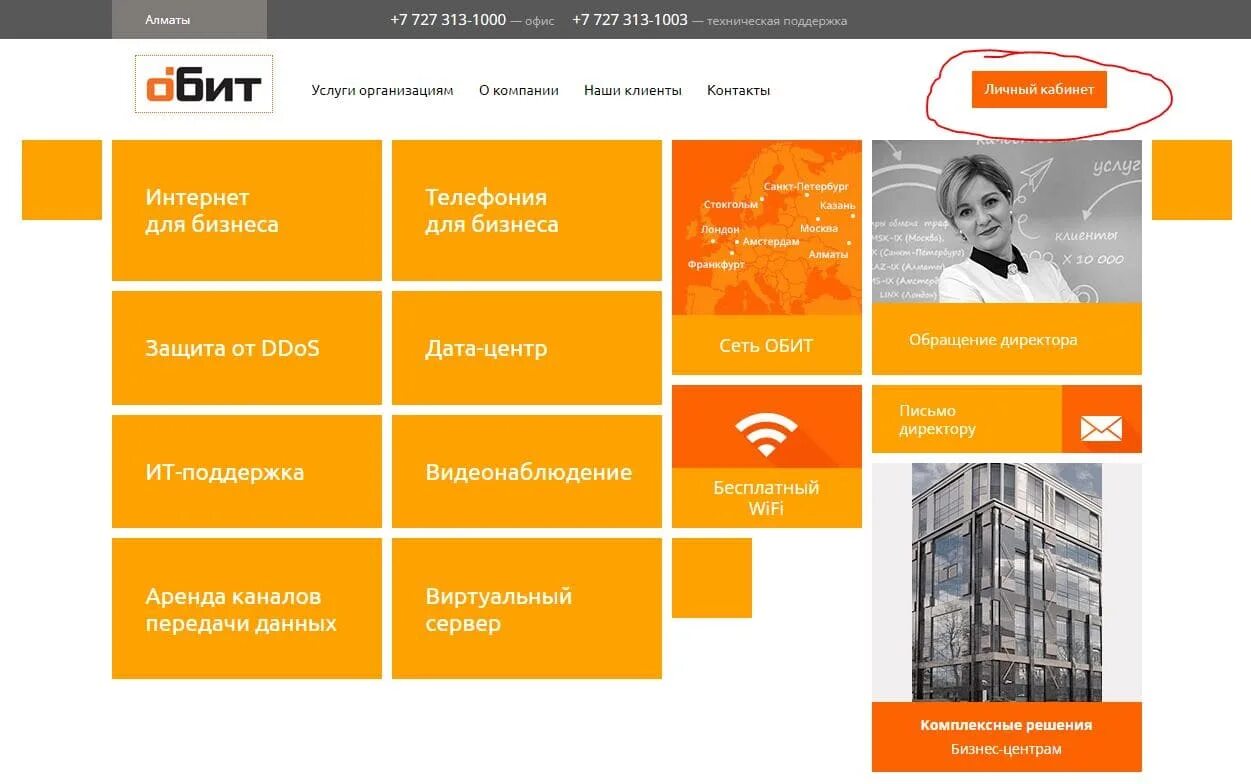Click the envelope mail icon
Screen dimensions: 1251x784
tap(1101, 430)
